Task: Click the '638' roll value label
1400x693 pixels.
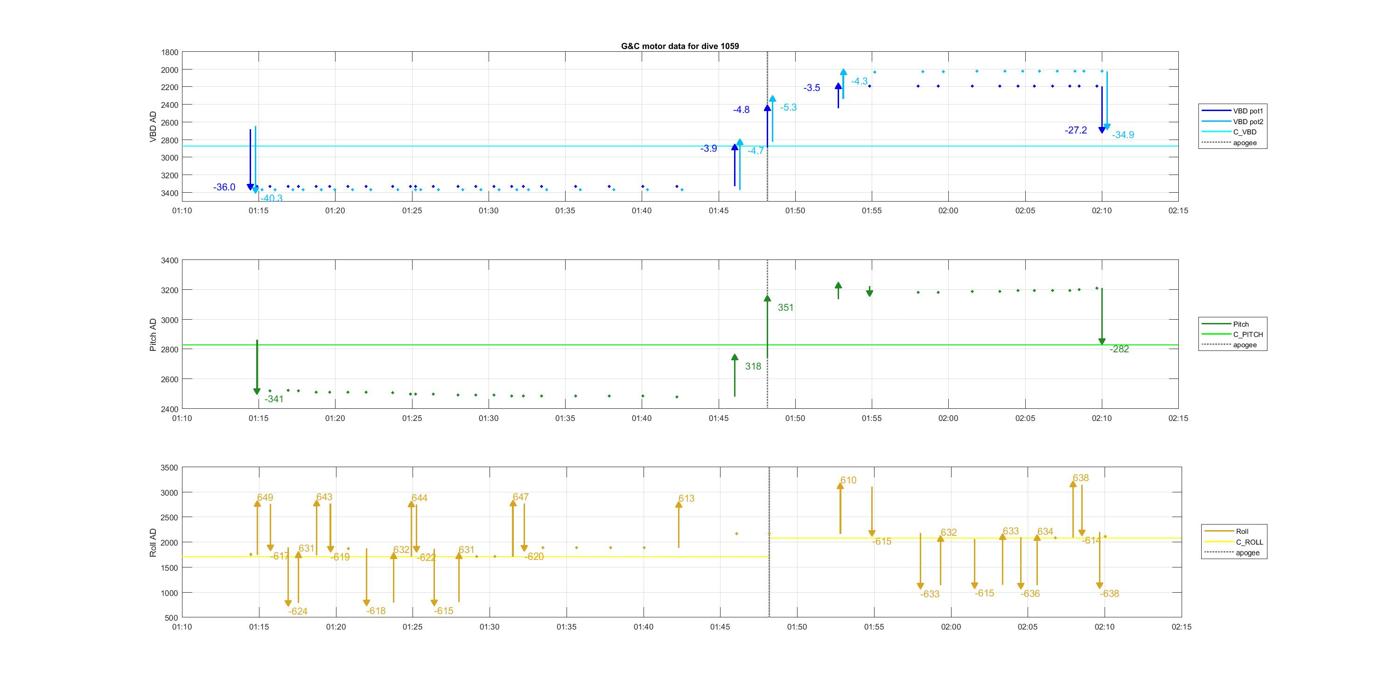Action: [1080, 478]
